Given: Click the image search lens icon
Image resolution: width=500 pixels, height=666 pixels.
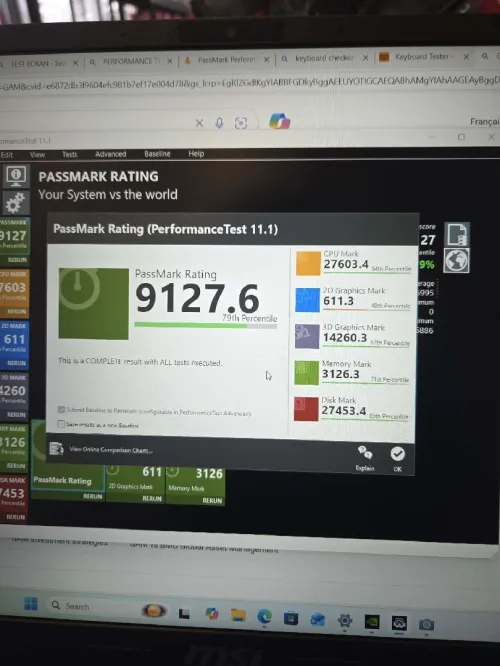Looking at the screenshot, I should click(x=241, y=123).
